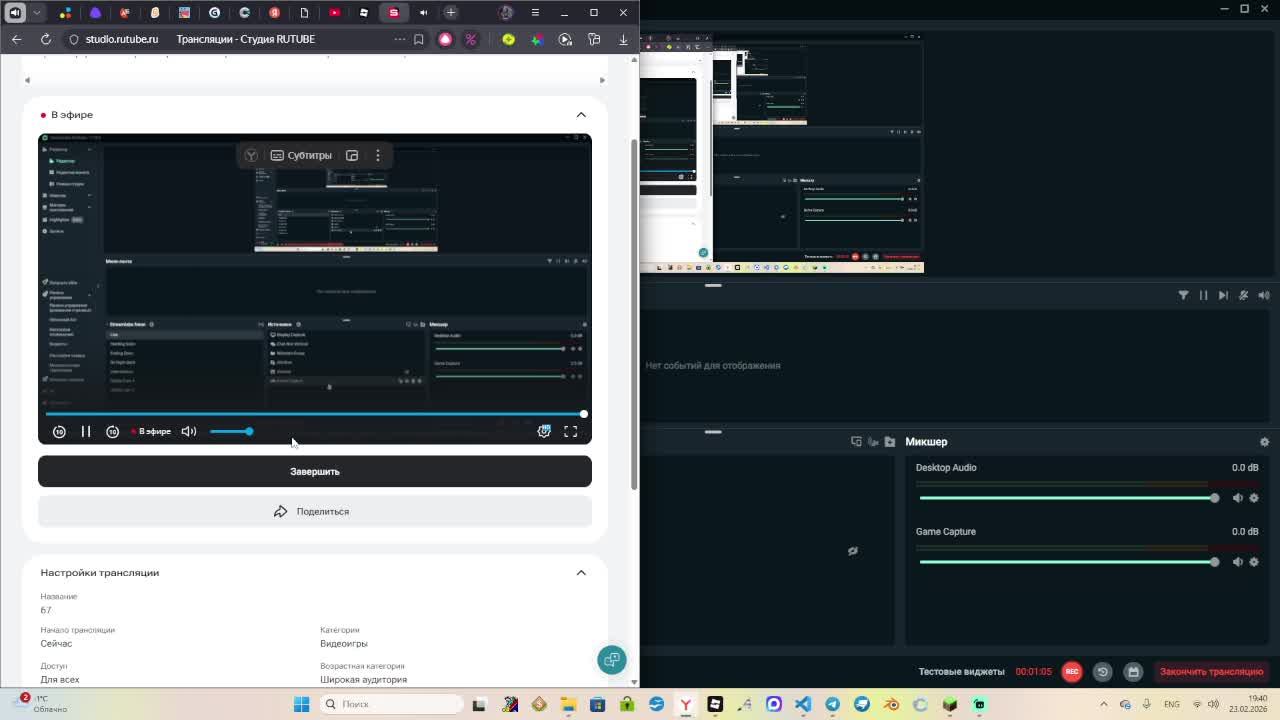The image size is (1280, 720).
Task: Open Blender from the taskbar
Action: click(892, 704)
